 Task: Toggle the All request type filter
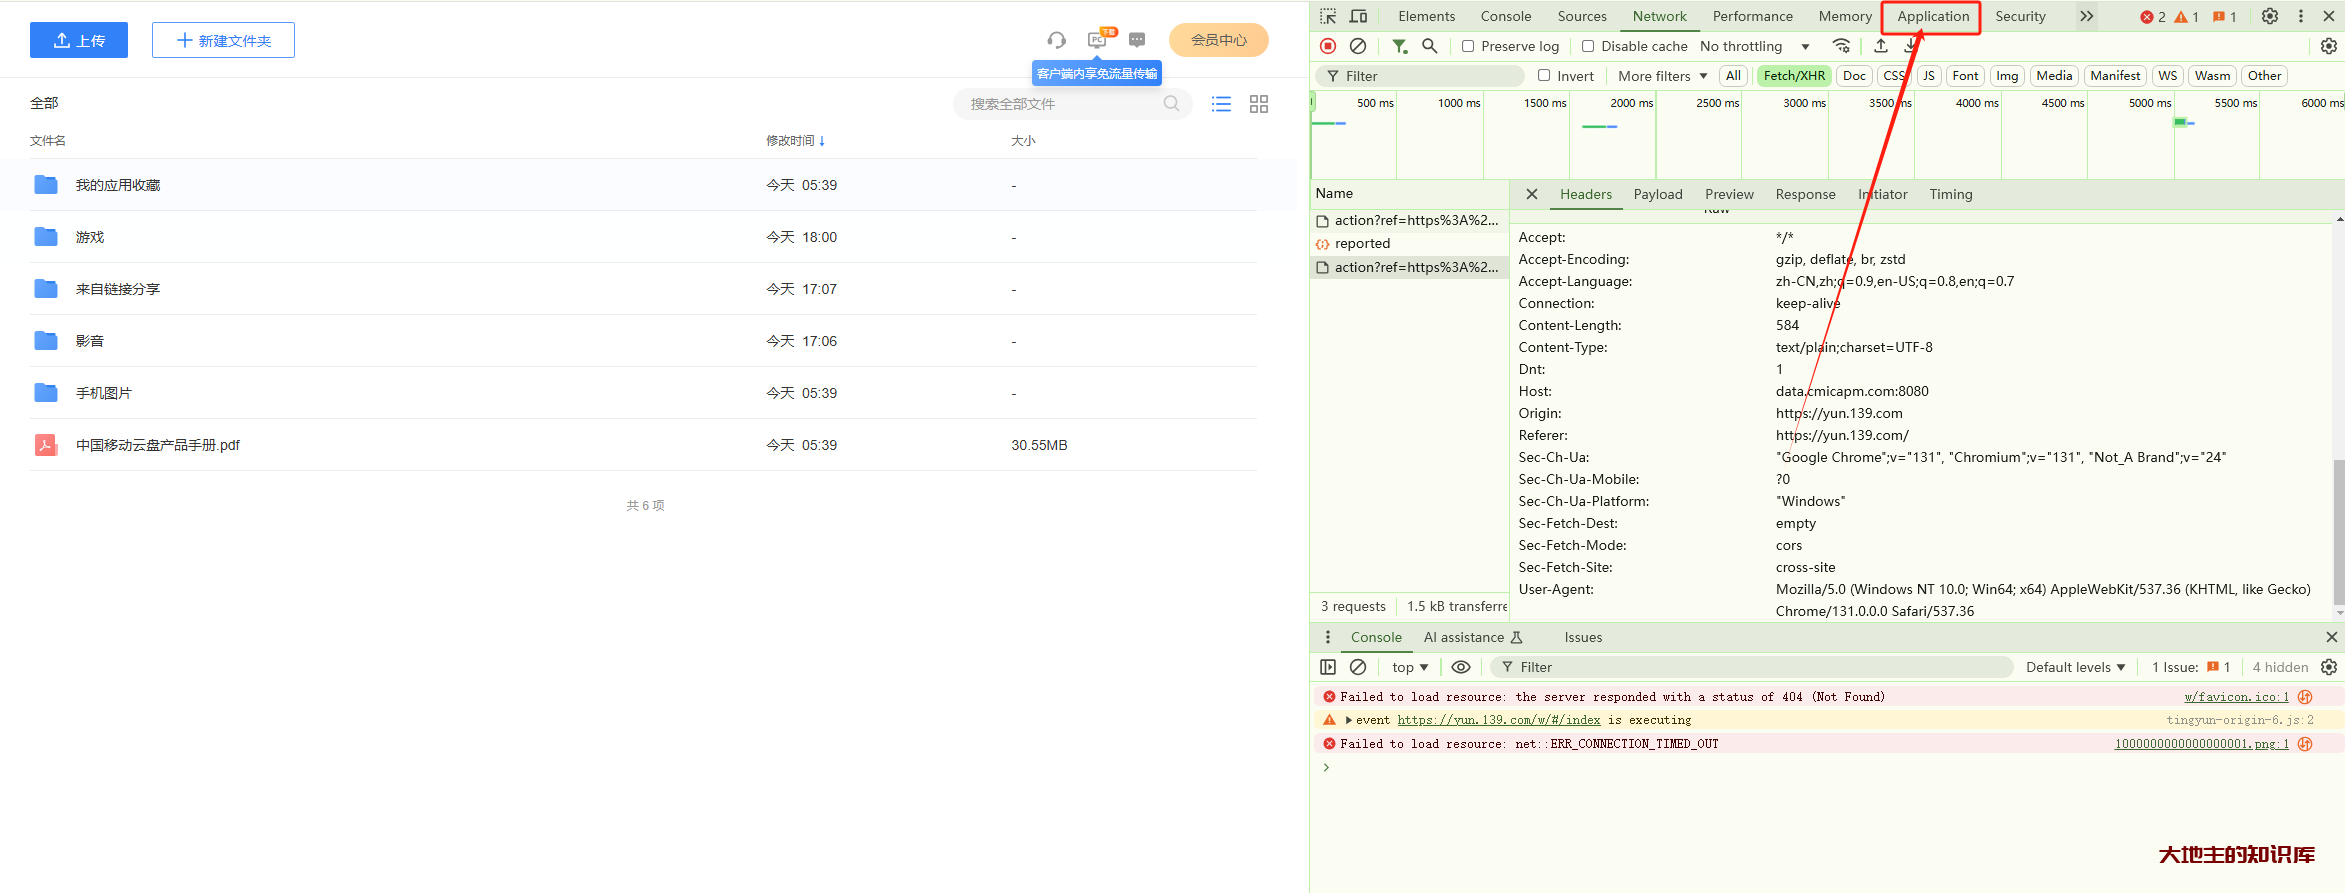pos(1733,76)
